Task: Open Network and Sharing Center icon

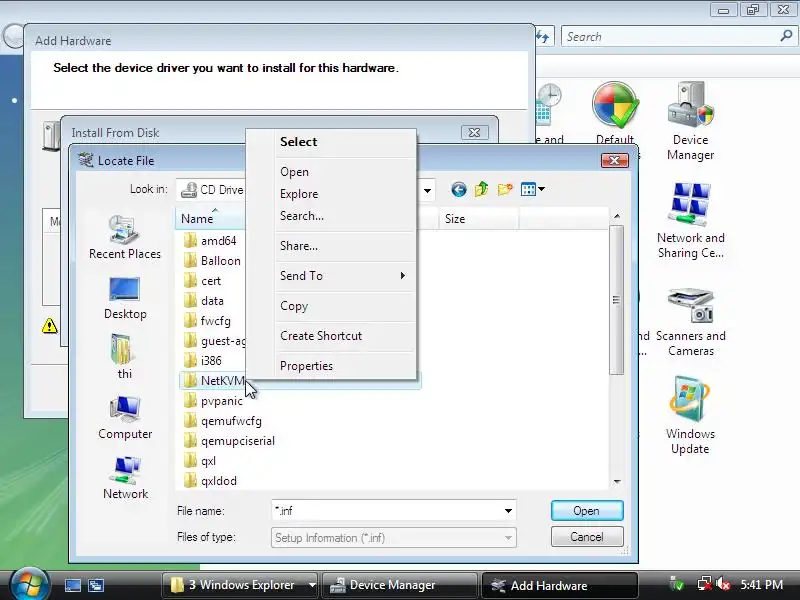Action: tap(690, 220)
